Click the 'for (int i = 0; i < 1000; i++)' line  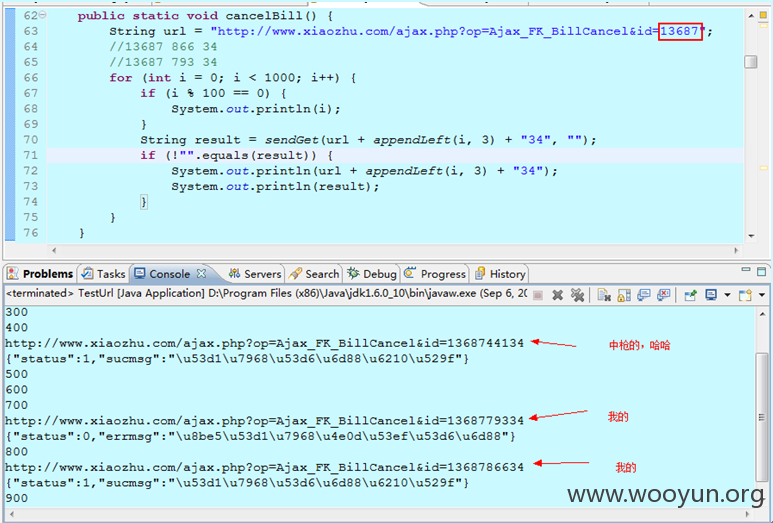[x=232, y=78]
